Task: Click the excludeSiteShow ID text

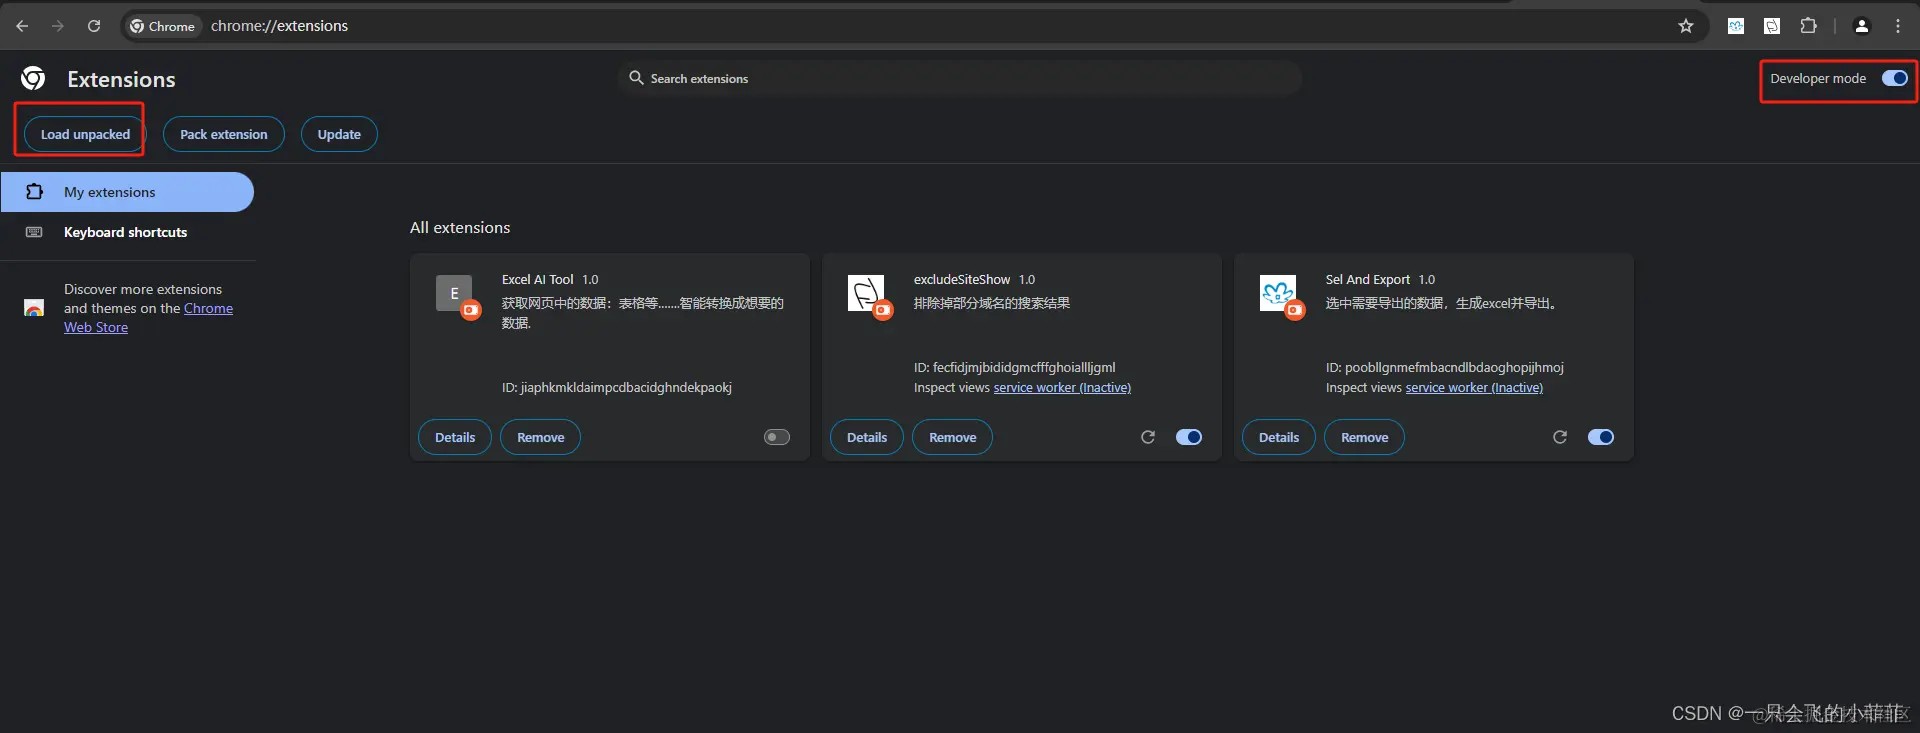Action: [1014, 367]
